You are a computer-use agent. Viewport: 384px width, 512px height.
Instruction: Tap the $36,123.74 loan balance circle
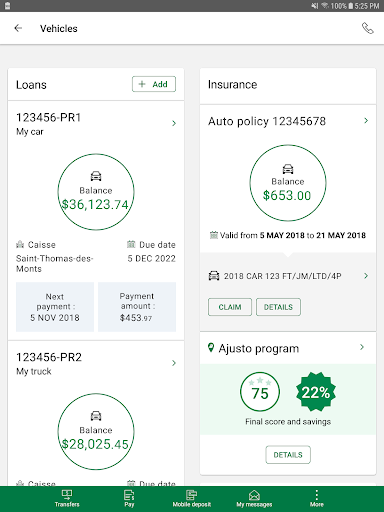coord(96,192)
